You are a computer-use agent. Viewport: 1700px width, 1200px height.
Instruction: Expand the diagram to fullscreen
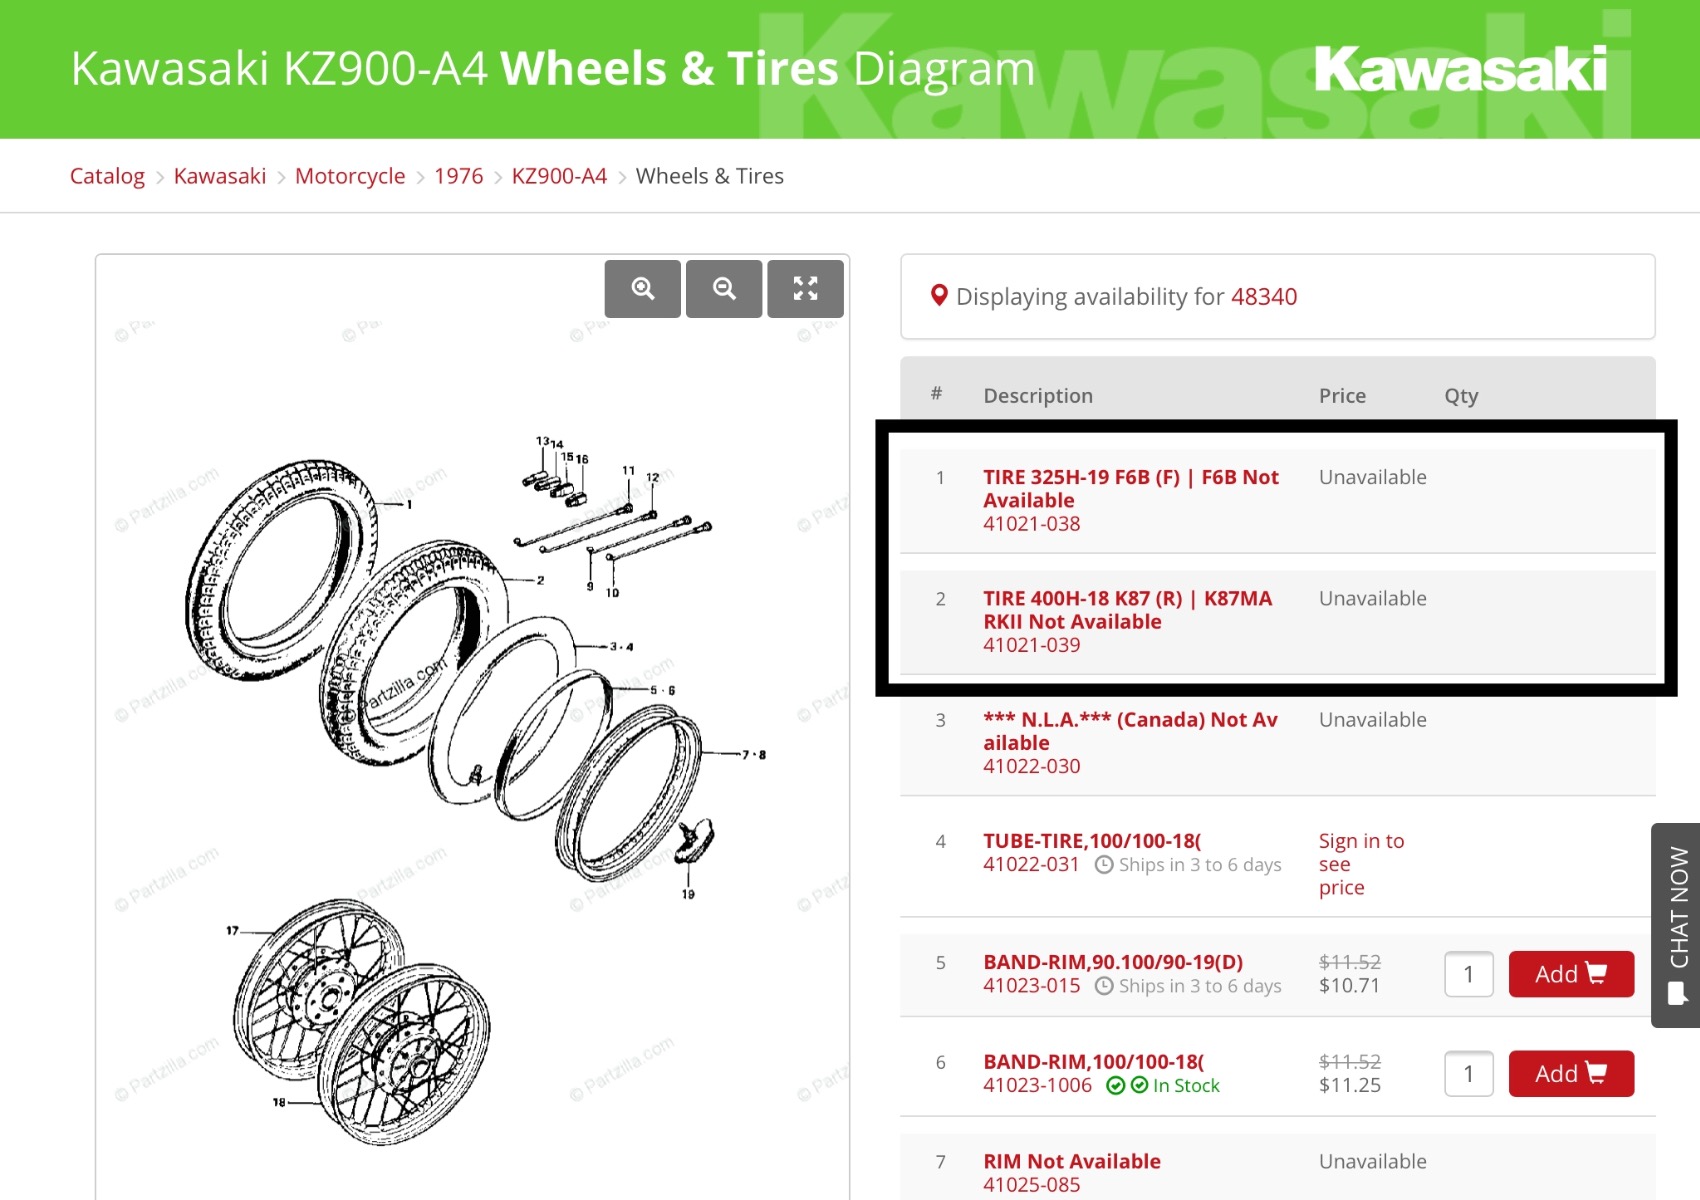[x=805, y=289]
